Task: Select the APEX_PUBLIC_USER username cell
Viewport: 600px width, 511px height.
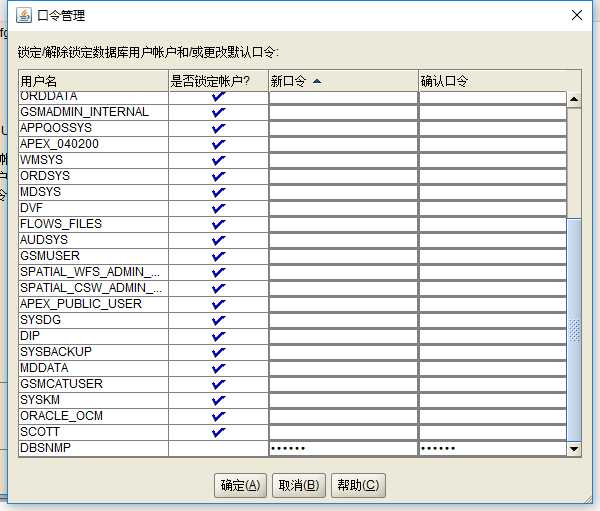Action: [x=93, y=304]
